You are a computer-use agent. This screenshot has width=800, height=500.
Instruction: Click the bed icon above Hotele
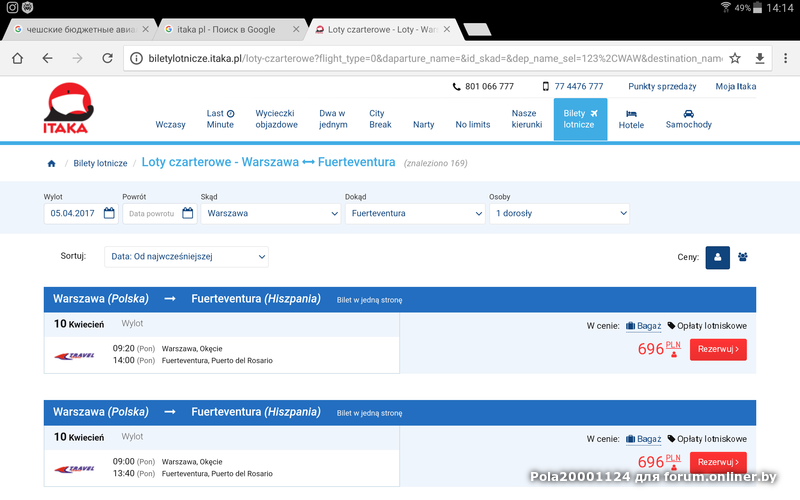[631, 114]
